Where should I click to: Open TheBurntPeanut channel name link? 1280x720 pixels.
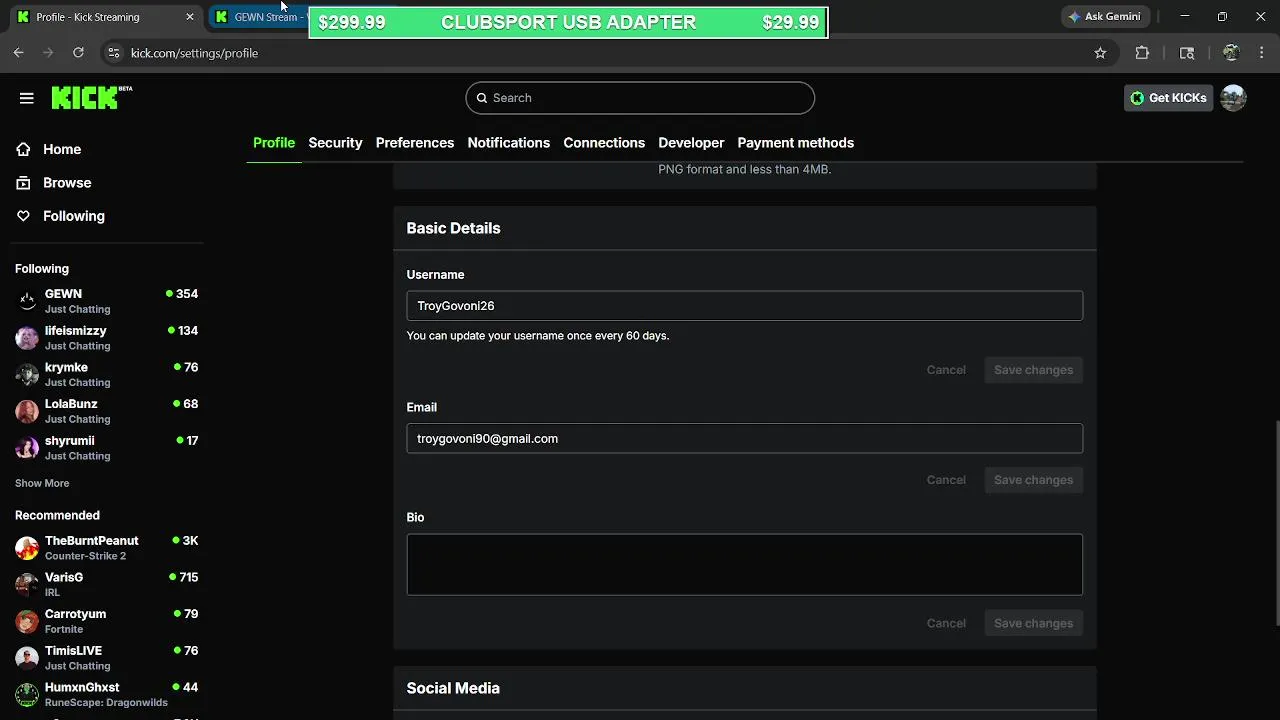(91, 541)
